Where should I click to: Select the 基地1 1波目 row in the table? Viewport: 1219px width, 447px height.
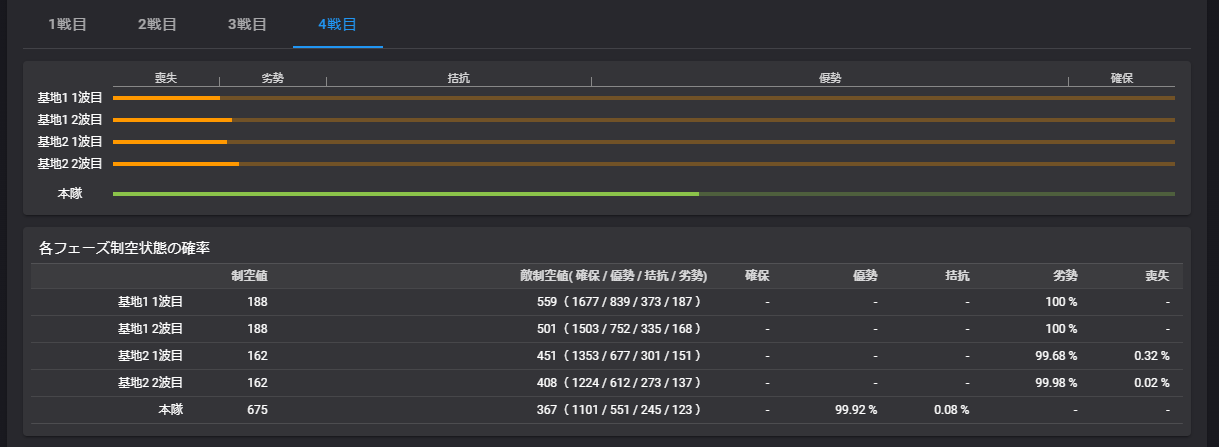150,301
